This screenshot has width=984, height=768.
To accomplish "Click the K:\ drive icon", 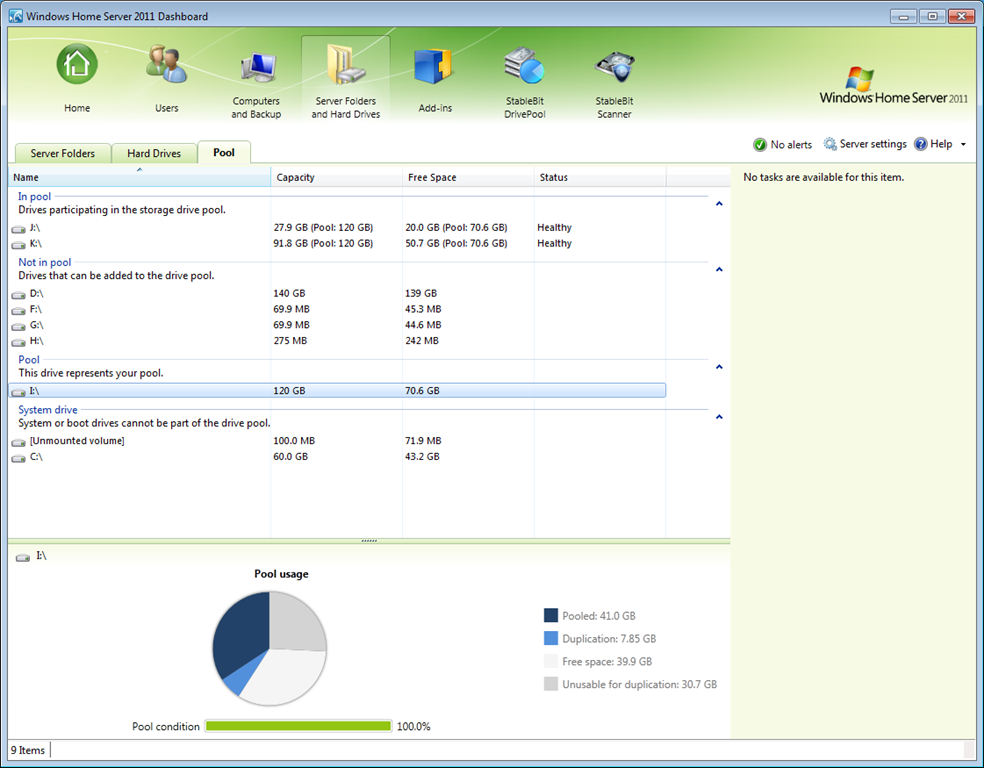I will coord(19,244).
